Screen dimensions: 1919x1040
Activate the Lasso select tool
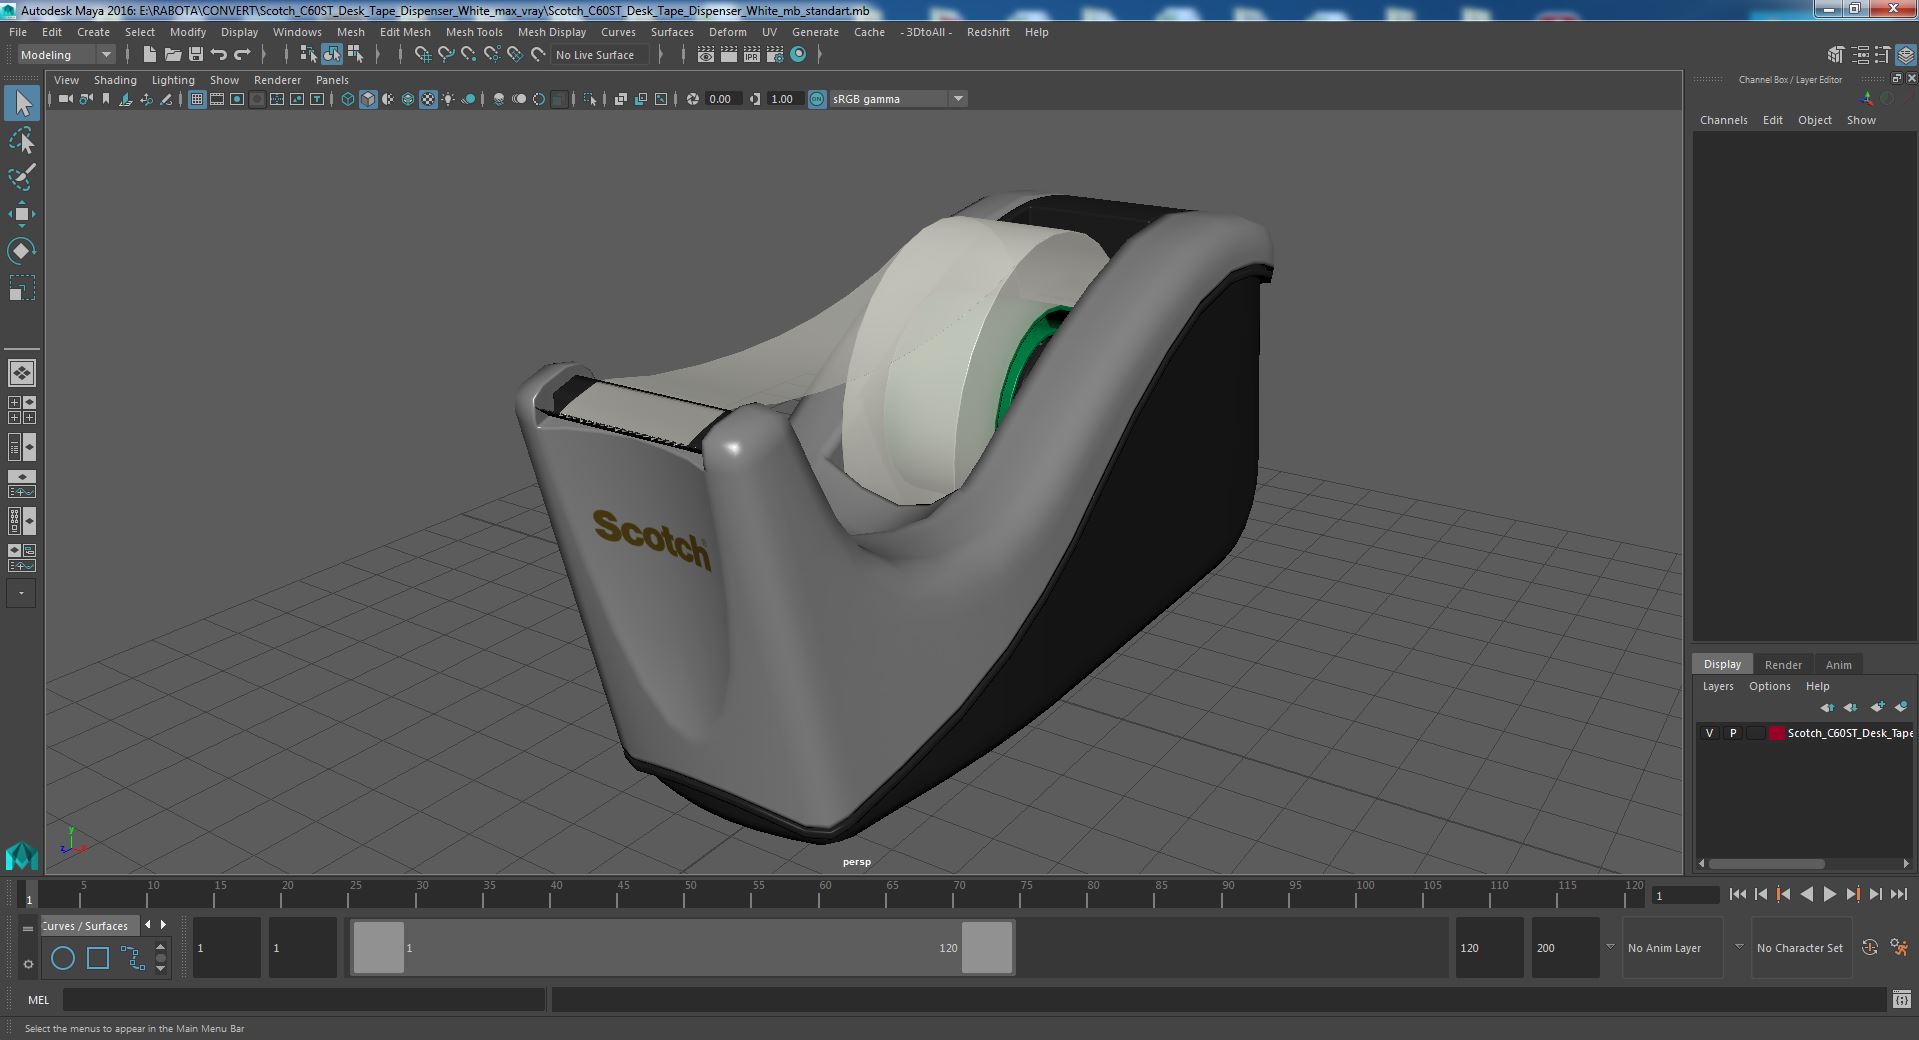22,141
